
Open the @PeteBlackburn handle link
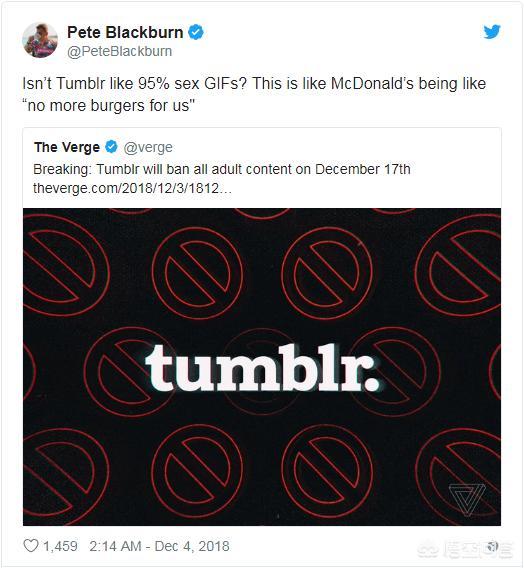120,51
